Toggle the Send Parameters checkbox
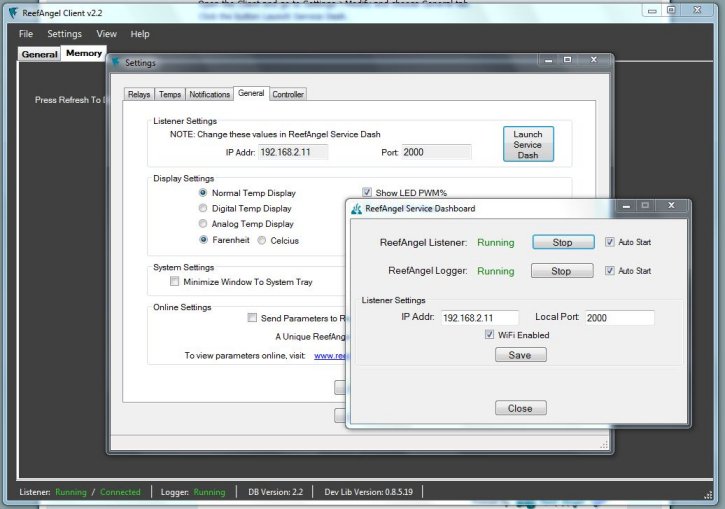The image size is (725, 509). [252, 318]
